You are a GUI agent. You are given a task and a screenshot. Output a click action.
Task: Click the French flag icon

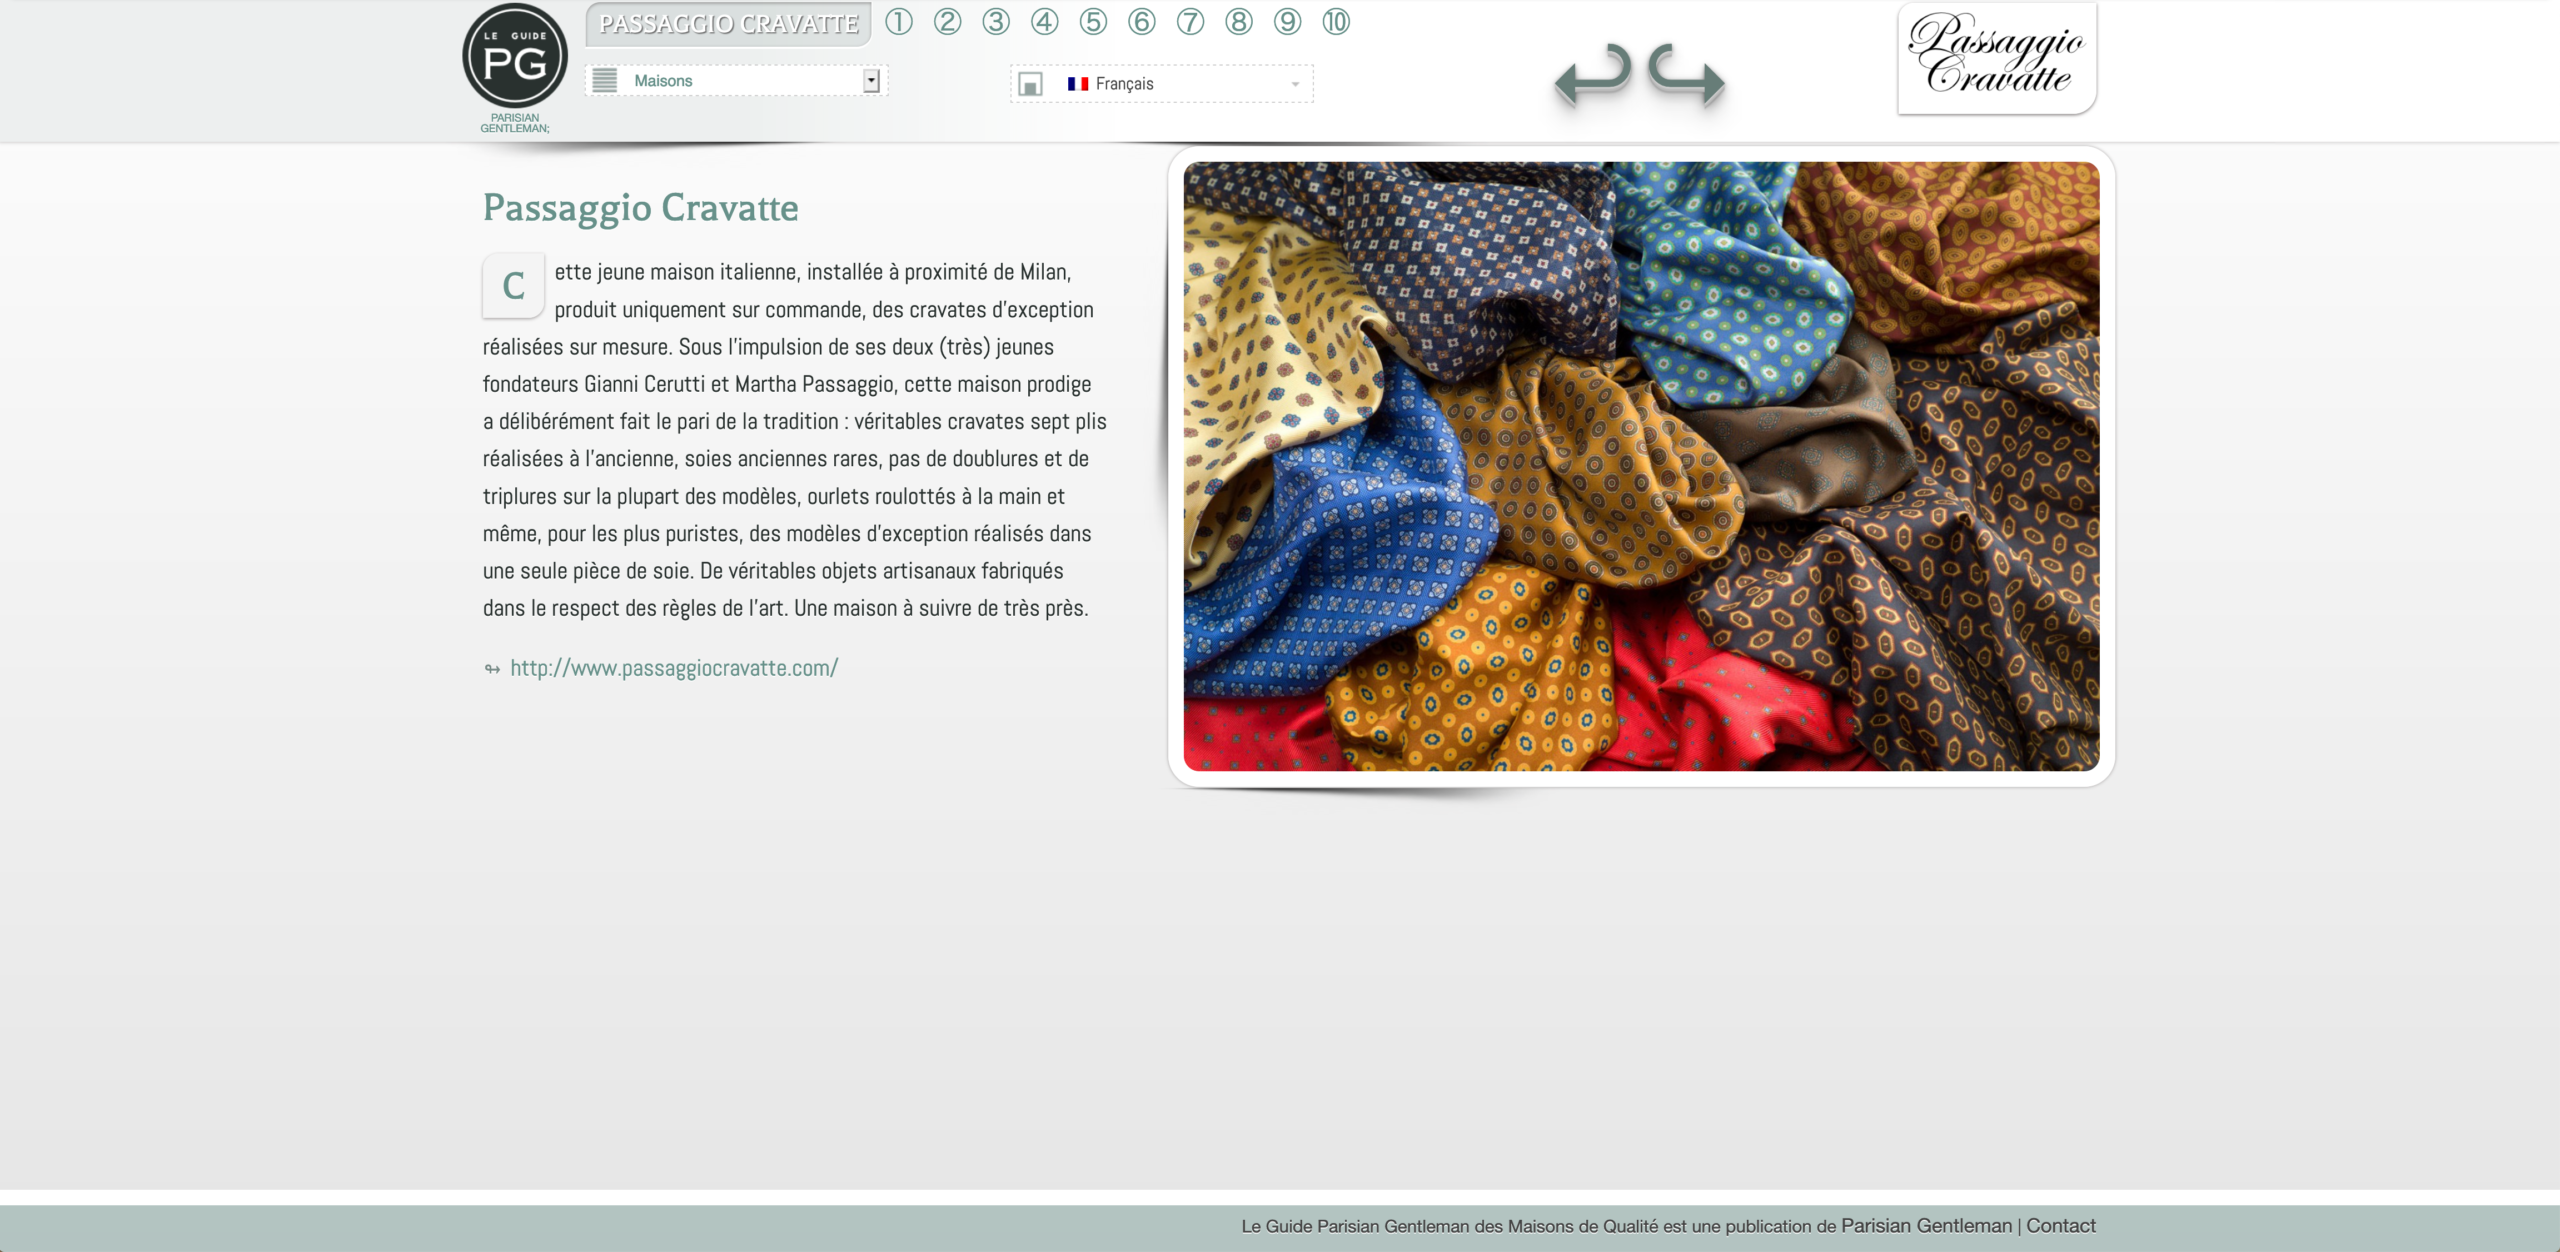1078,84
